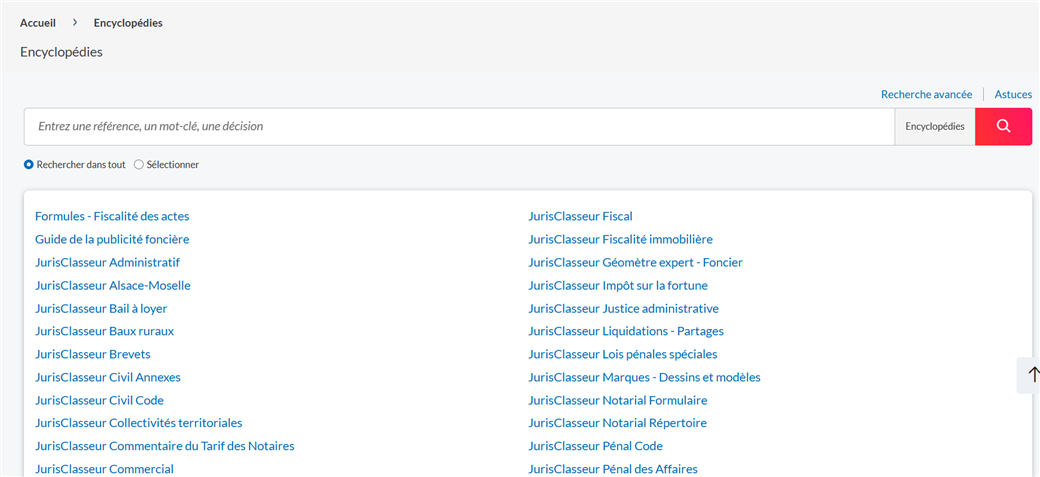Open JurisClasseur Collectivités territoriales
Screen dimensions: 1040x477
[139, 423]
